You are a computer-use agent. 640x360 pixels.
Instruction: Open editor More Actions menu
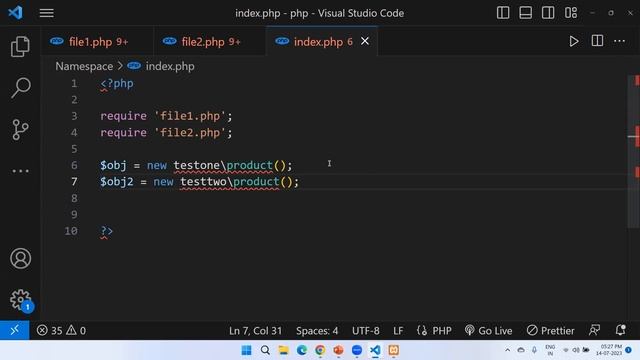pos(619,41)
